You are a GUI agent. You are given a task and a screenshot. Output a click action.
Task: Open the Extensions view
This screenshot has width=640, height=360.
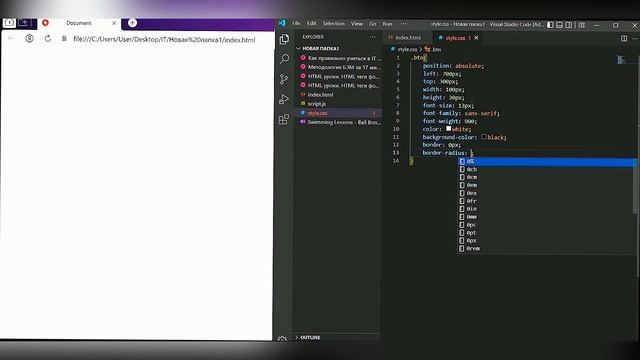tap(284, 119)
